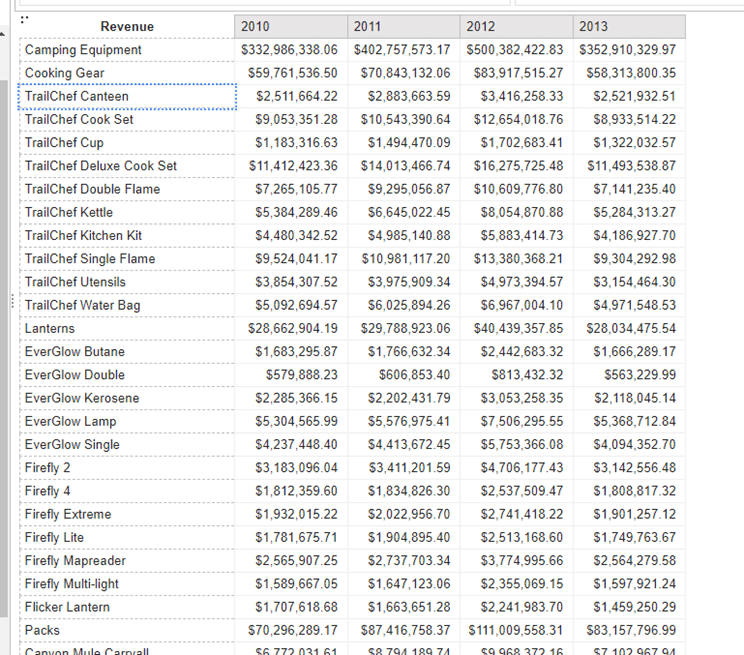
Task: Click Flicker Lantern 2010 value $1,707,618.68
Action: [x=297, y=608]
